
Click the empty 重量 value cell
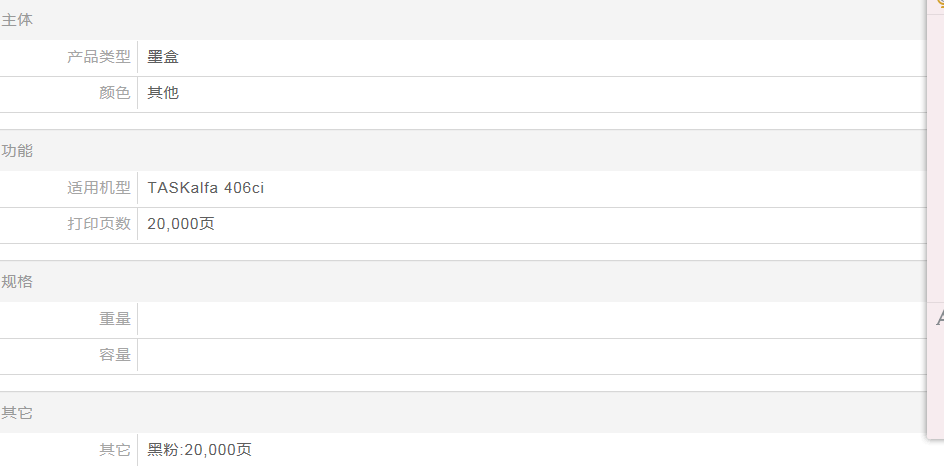point(530,319)
